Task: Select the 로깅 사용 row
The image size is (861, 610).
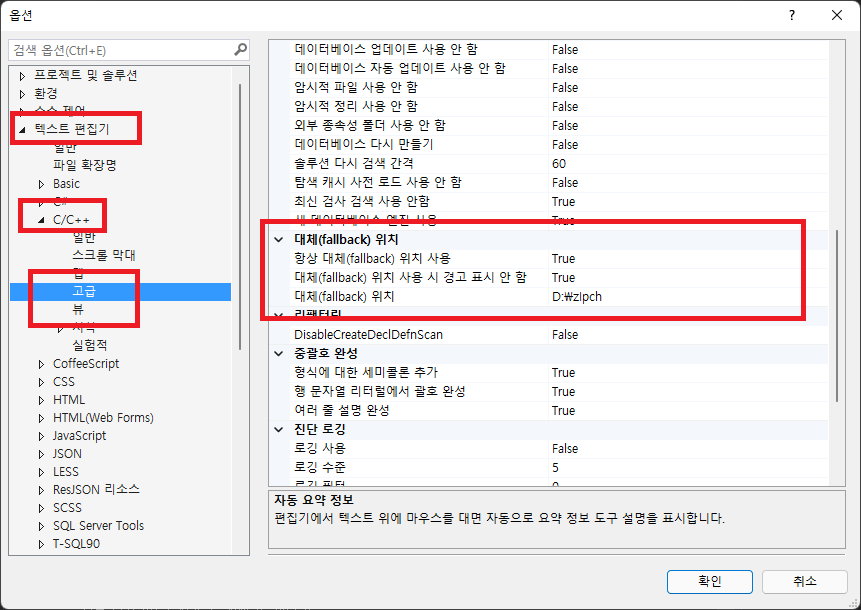Action: (560, 449)
